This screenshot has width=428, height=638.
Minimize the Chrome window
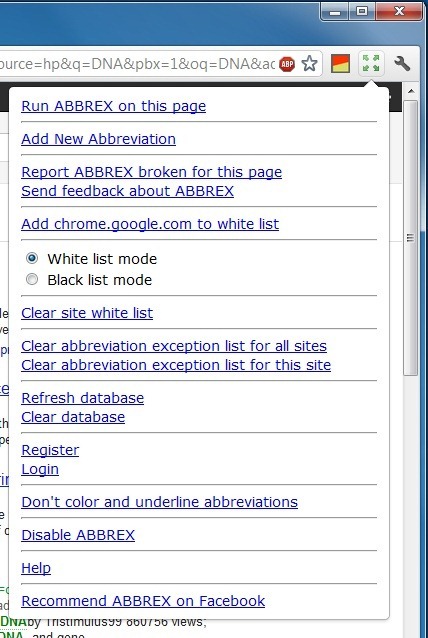[x=335, y=11]
